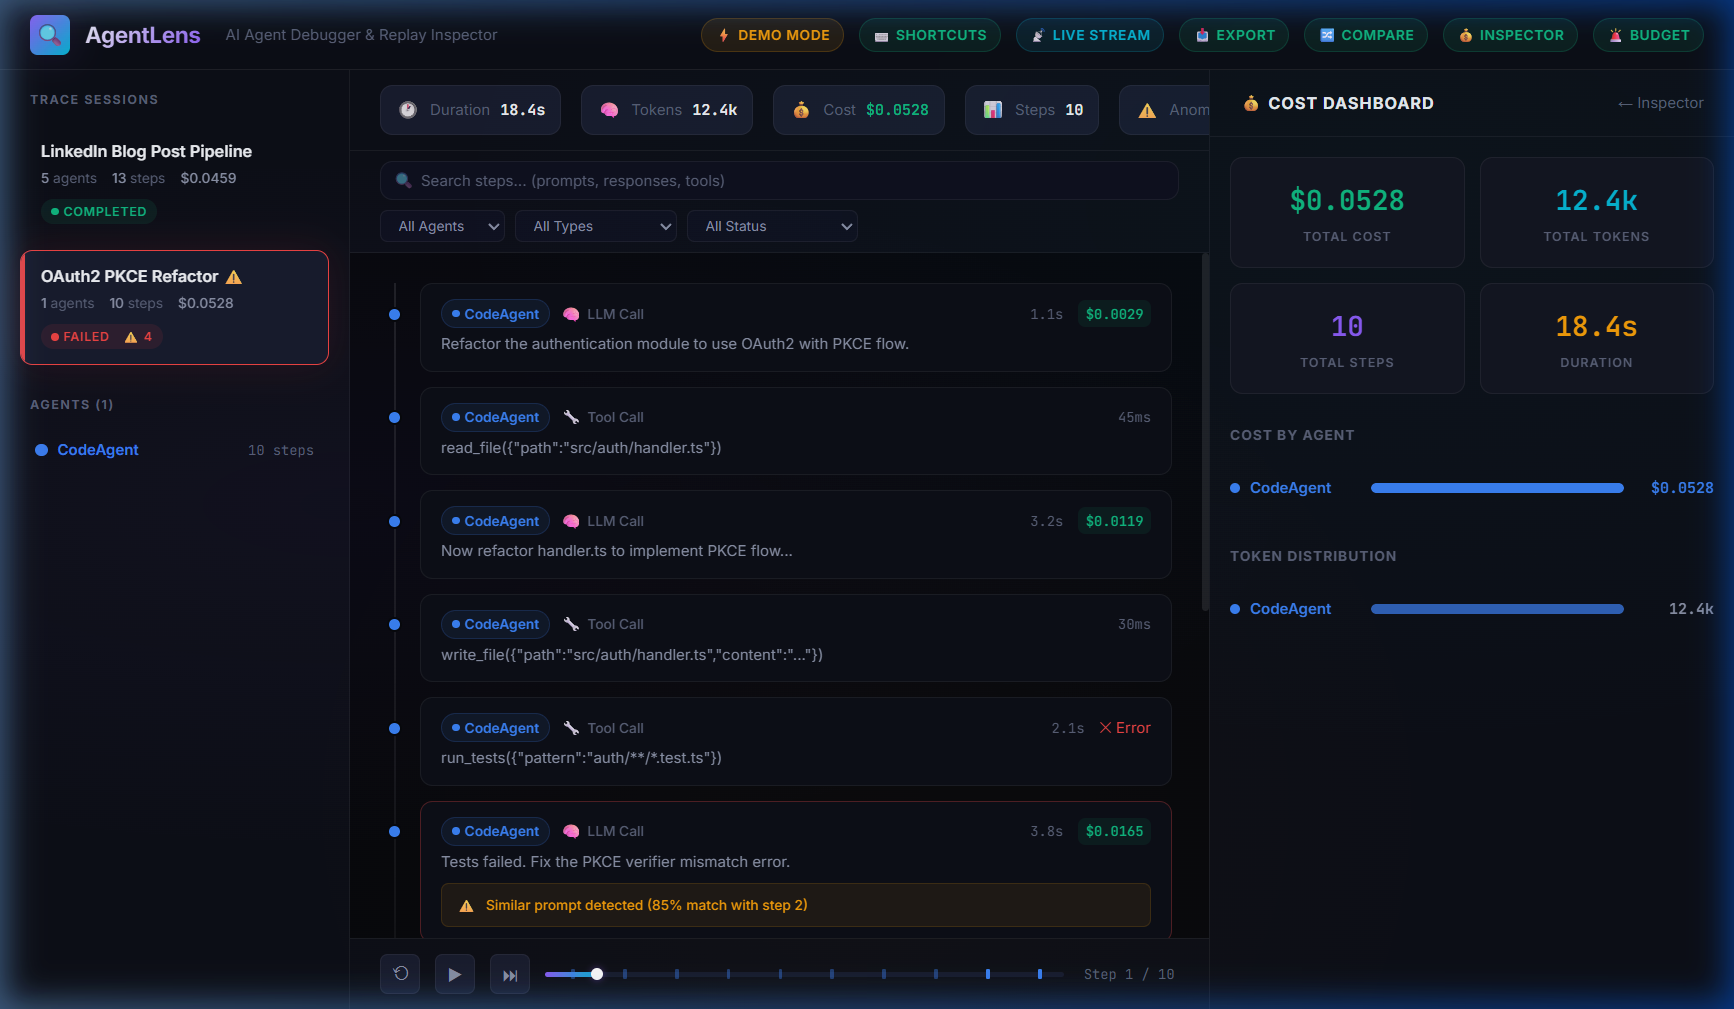Open the Now refactor handler.ts step
Viewport: 1734px width, 1009px height.
click(796, 535)
